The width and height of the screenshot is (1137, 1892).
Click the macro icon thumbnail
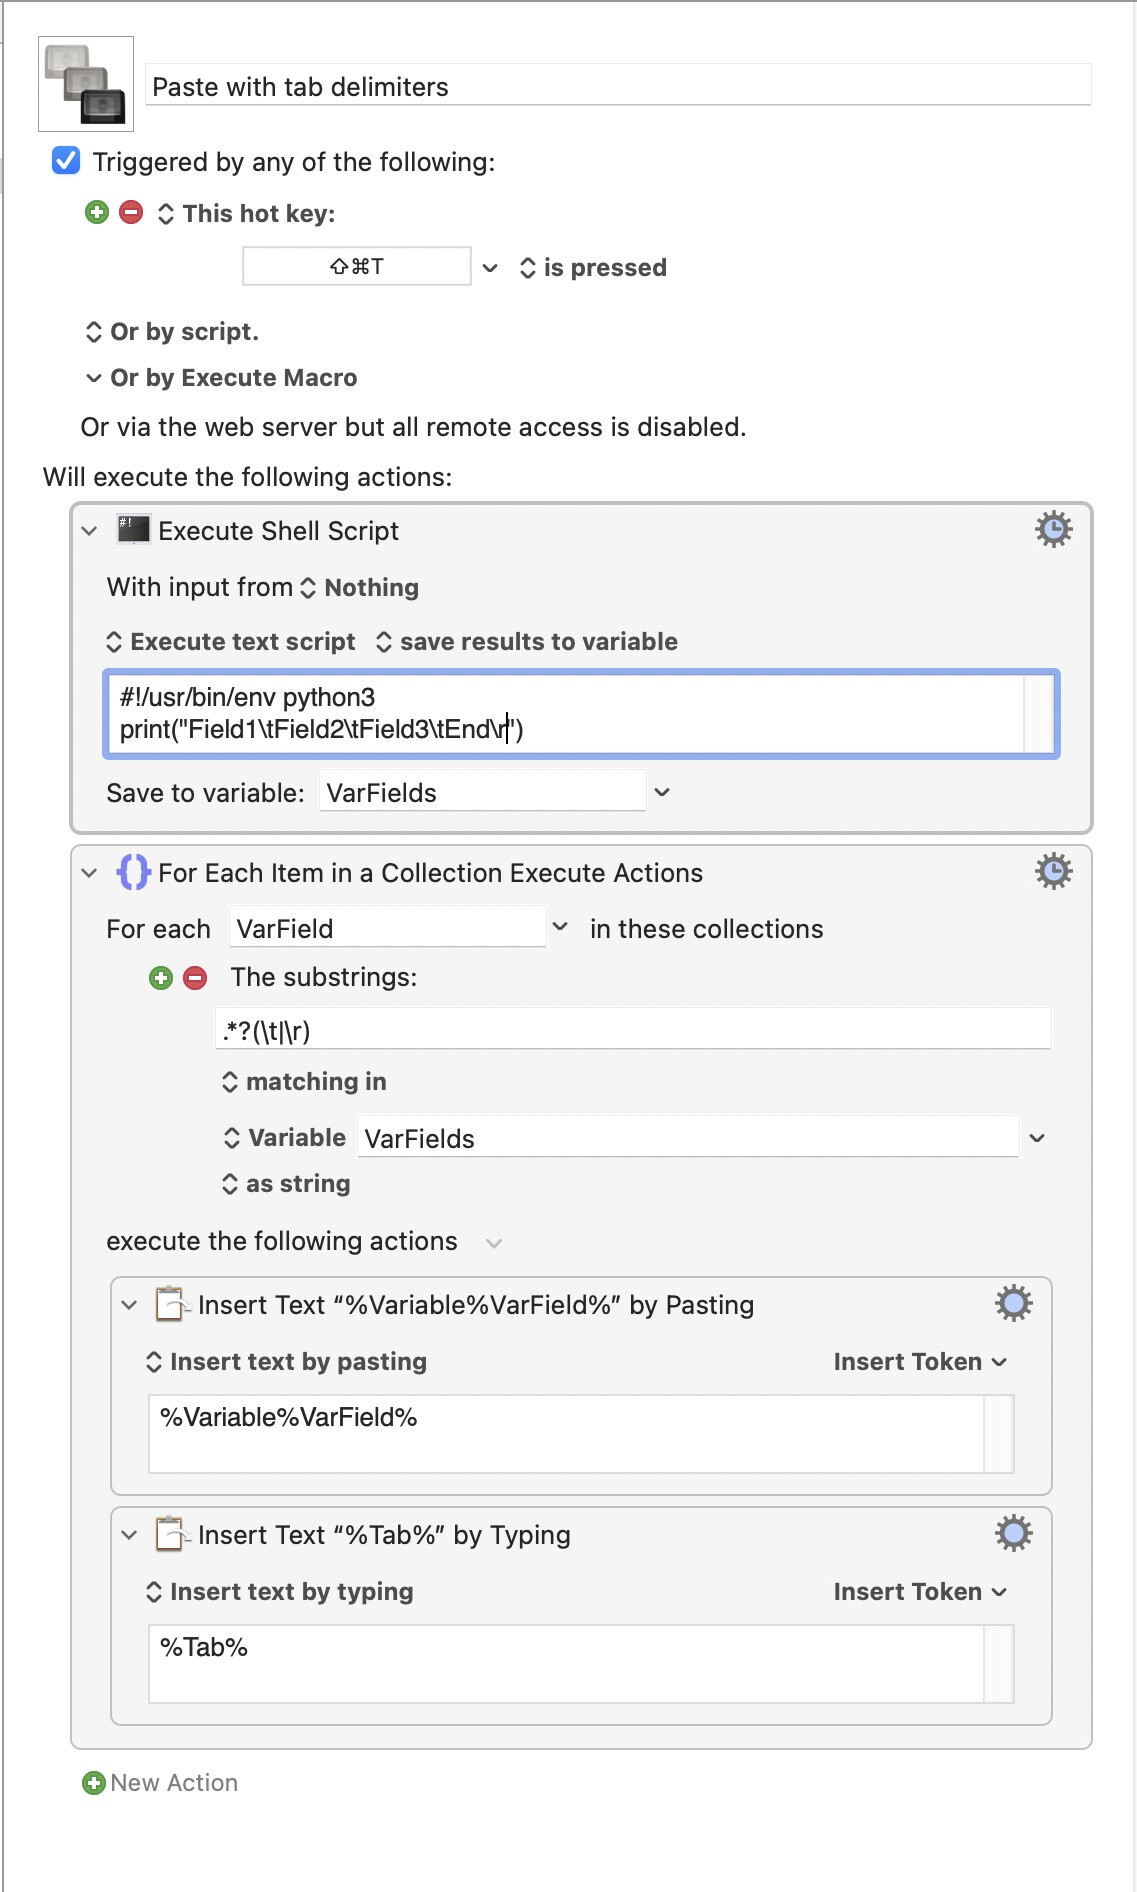pyautogui.click(x=86, y=84)
